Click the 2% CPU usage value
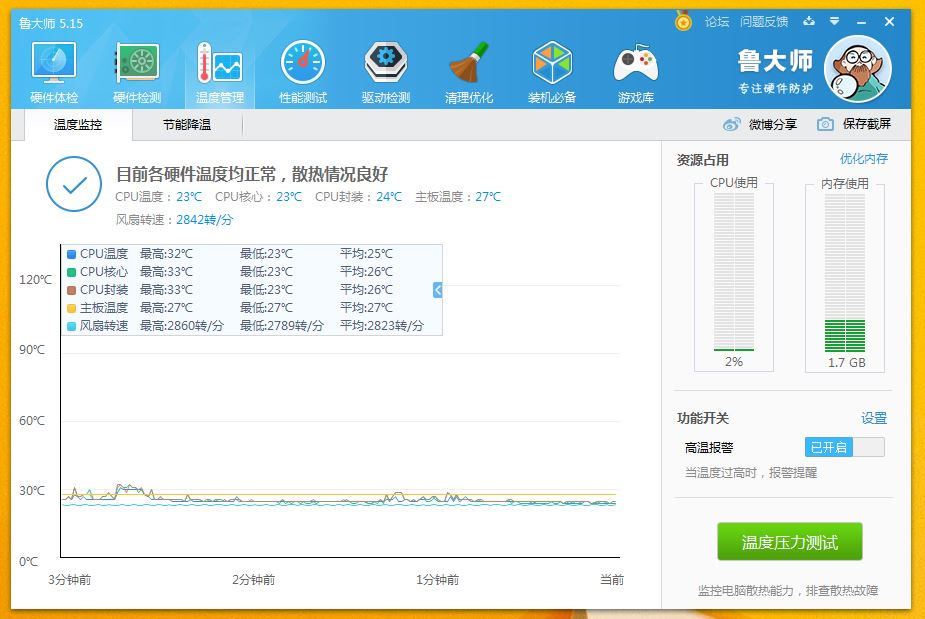The width and height of the screenshot is (925, 619). coord(734,362)
